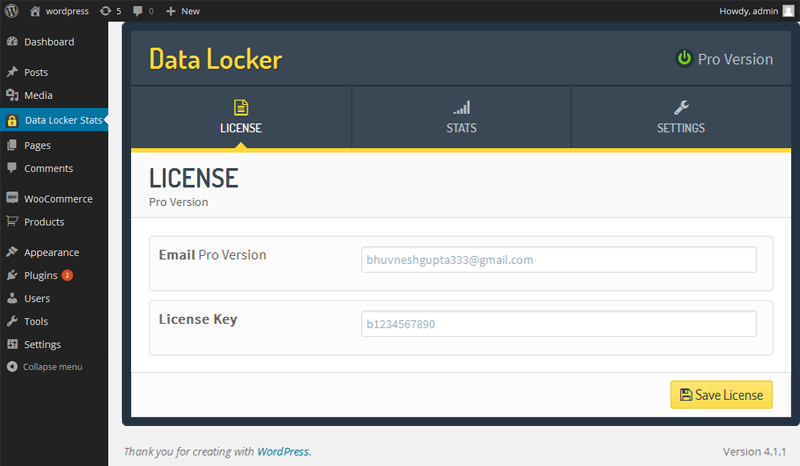Click the Users person icon

(x=12, y=298)
